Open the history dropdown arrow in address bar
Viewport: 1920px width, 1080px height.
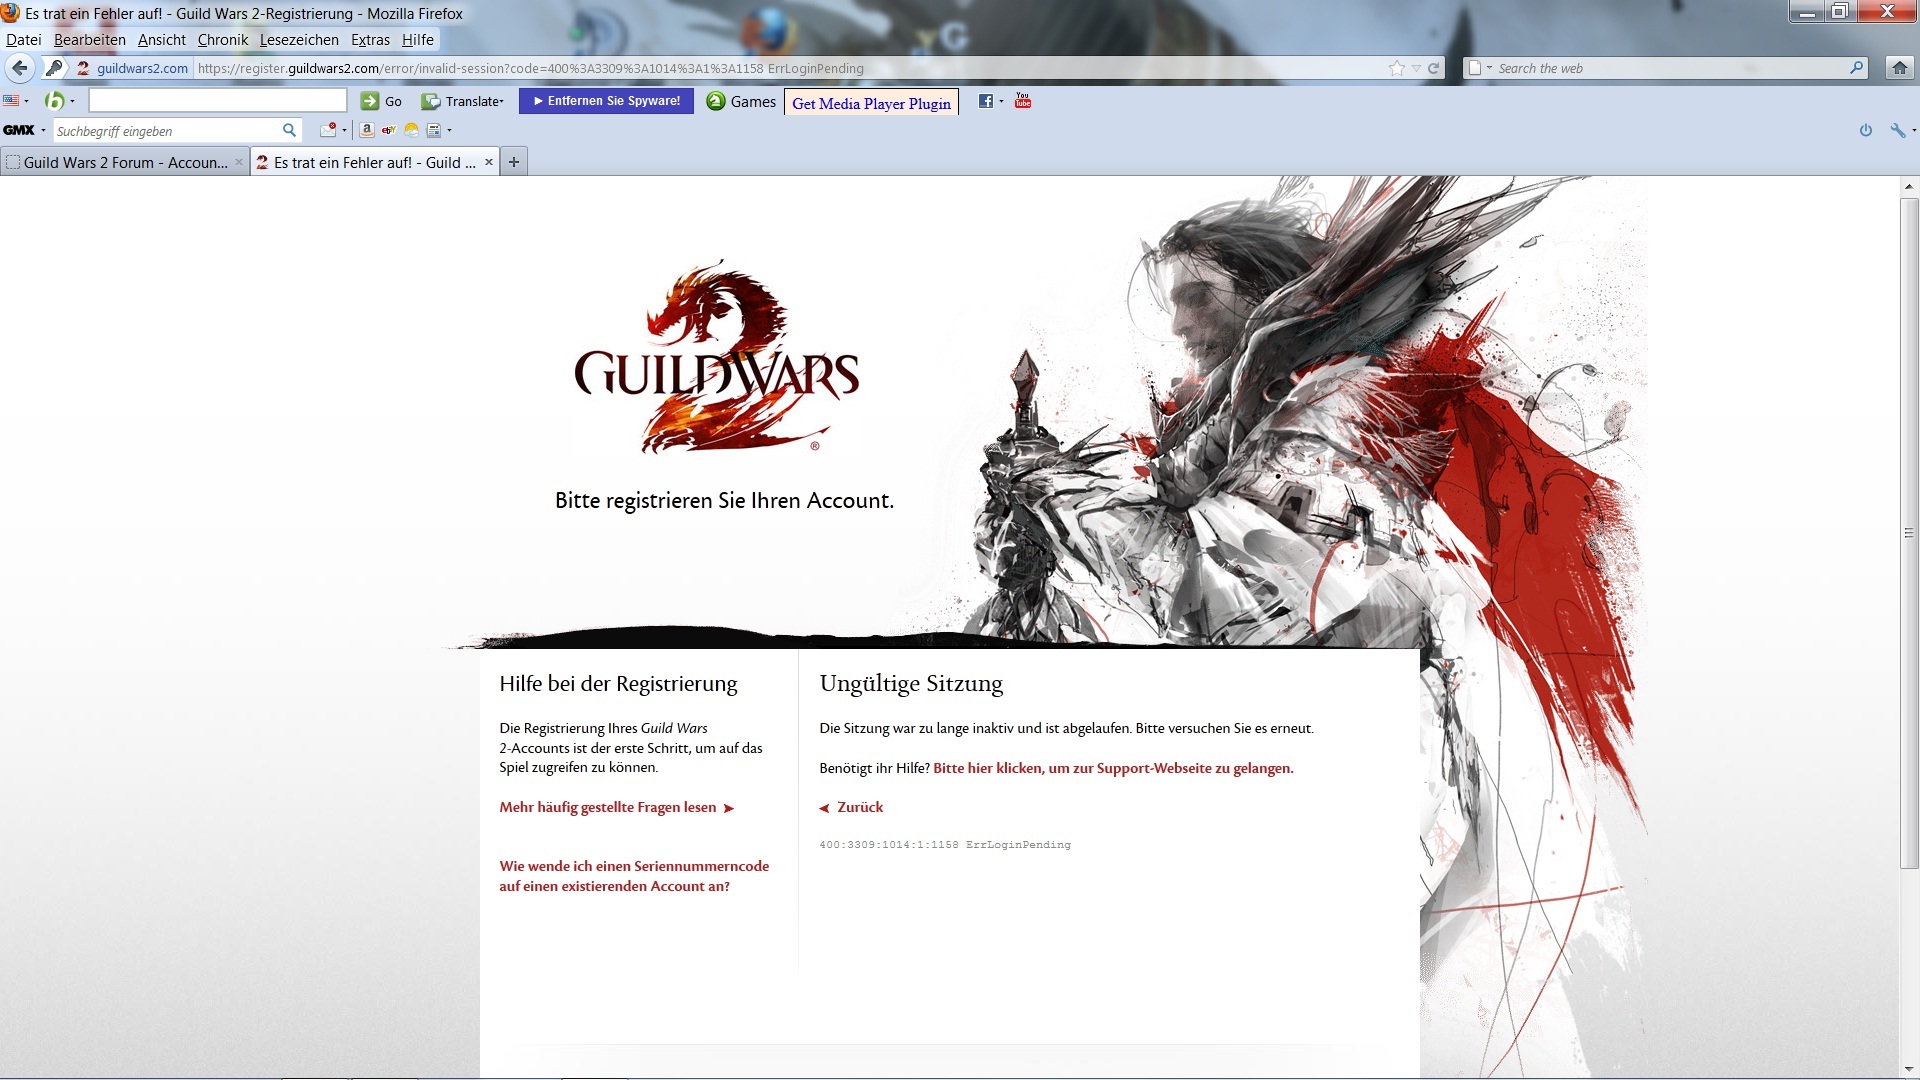(x=1416, y=68)
